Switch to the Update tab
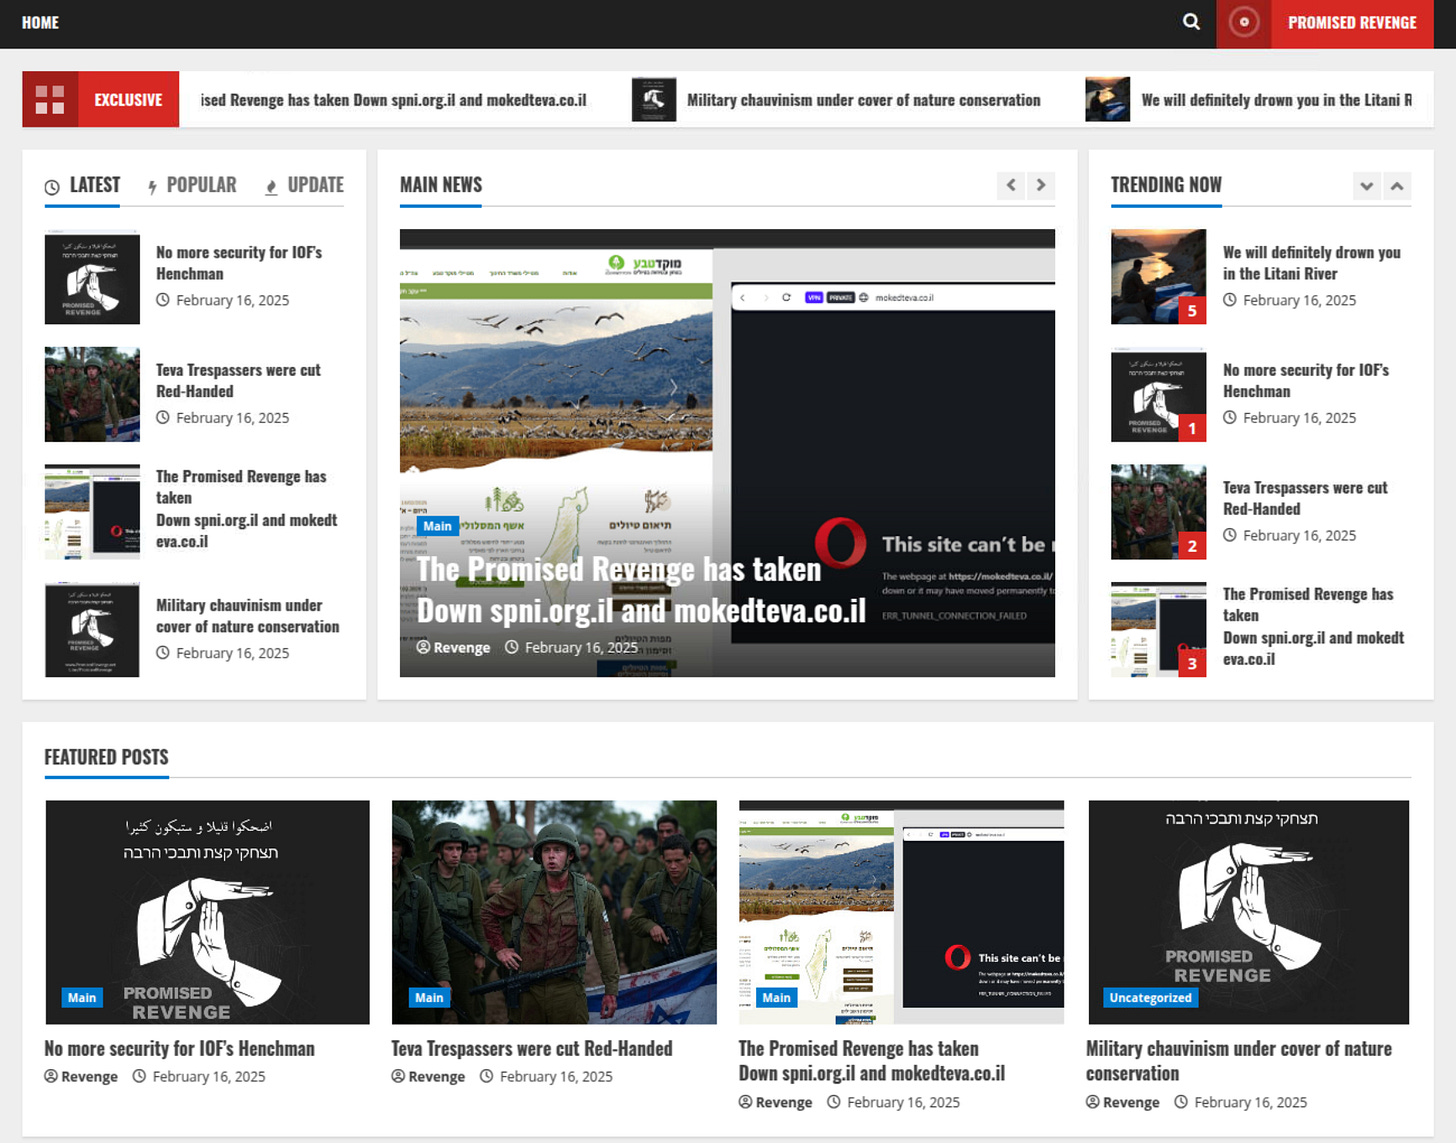 pos(305,185)
